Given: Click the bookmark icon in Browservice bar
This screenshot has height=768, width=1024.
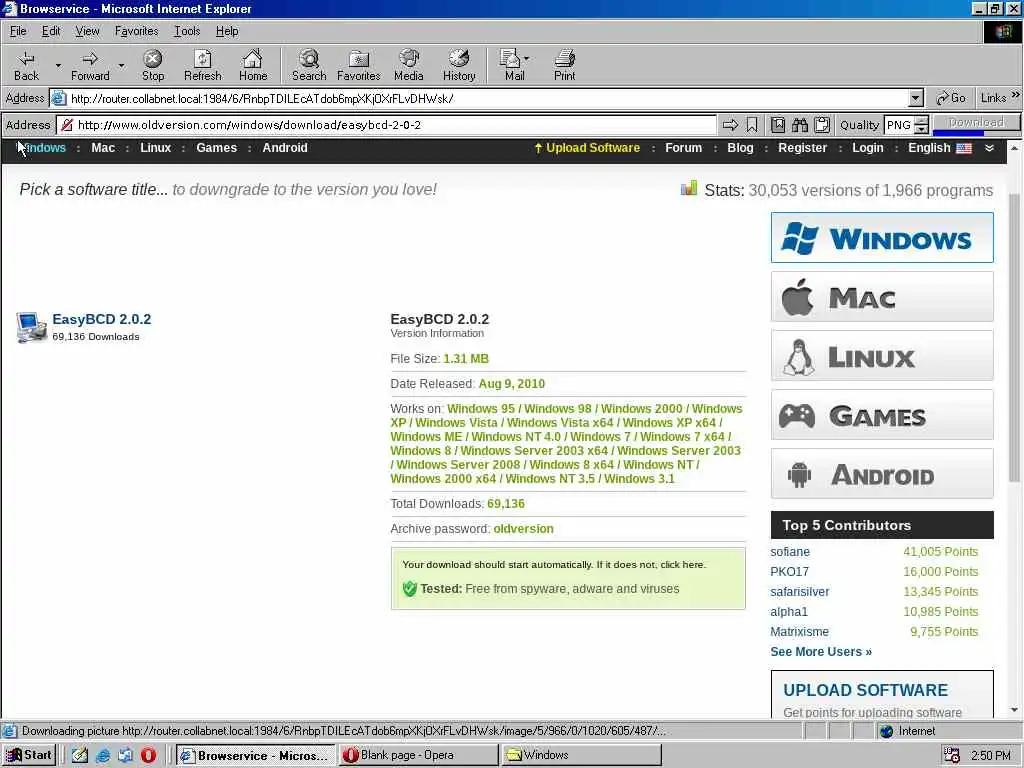Looking at the screenshot, I should (x=752, y=125).
